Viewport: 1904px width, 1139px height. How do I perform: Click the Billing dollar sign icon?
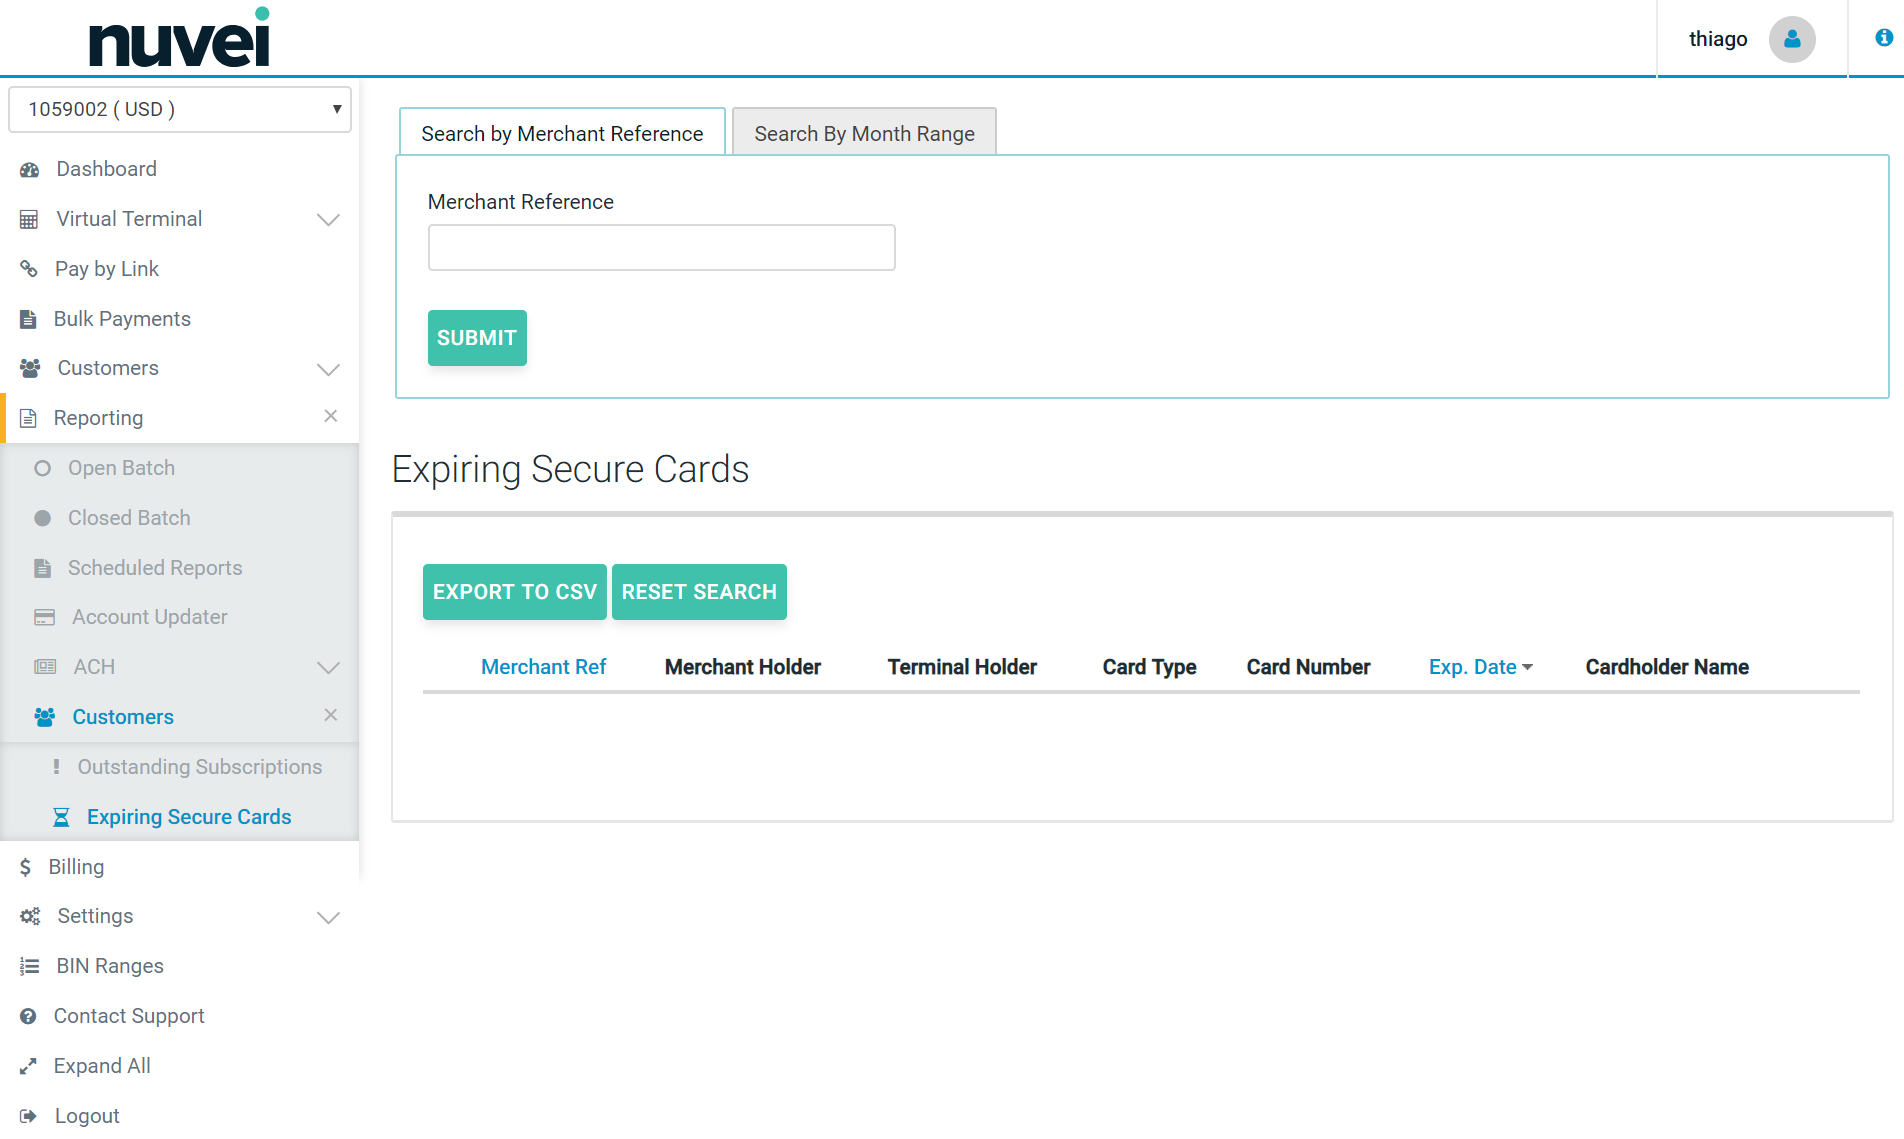pyautogui.click(x=25, y=867)
